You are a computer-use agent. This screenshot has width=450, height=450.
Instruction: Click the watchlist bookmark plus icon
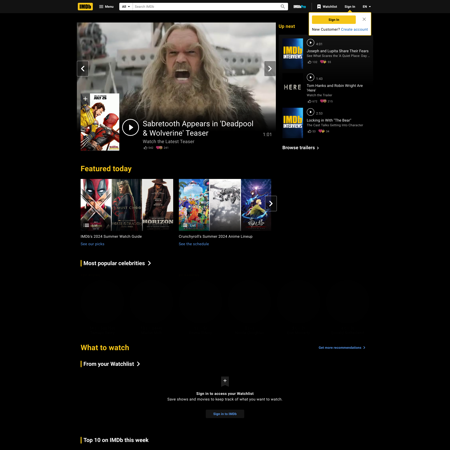[225, 381]
